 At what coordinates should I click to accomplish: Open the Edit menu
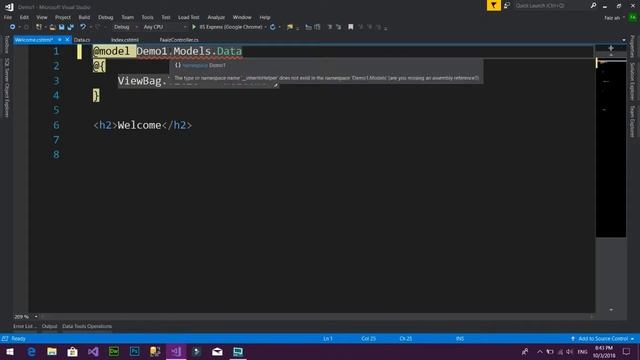coord(24,17)
